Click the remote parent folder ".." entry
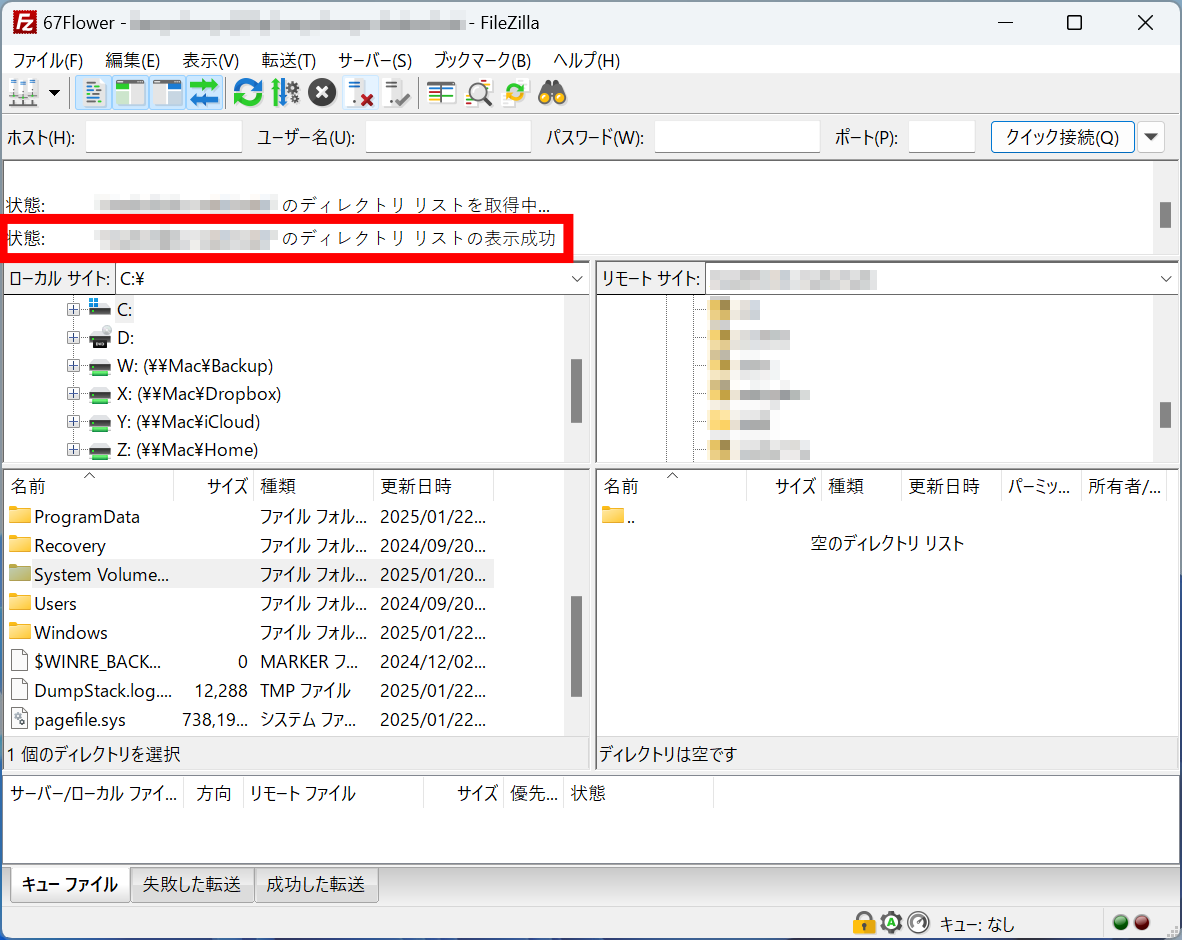 [x=619, y=517]
